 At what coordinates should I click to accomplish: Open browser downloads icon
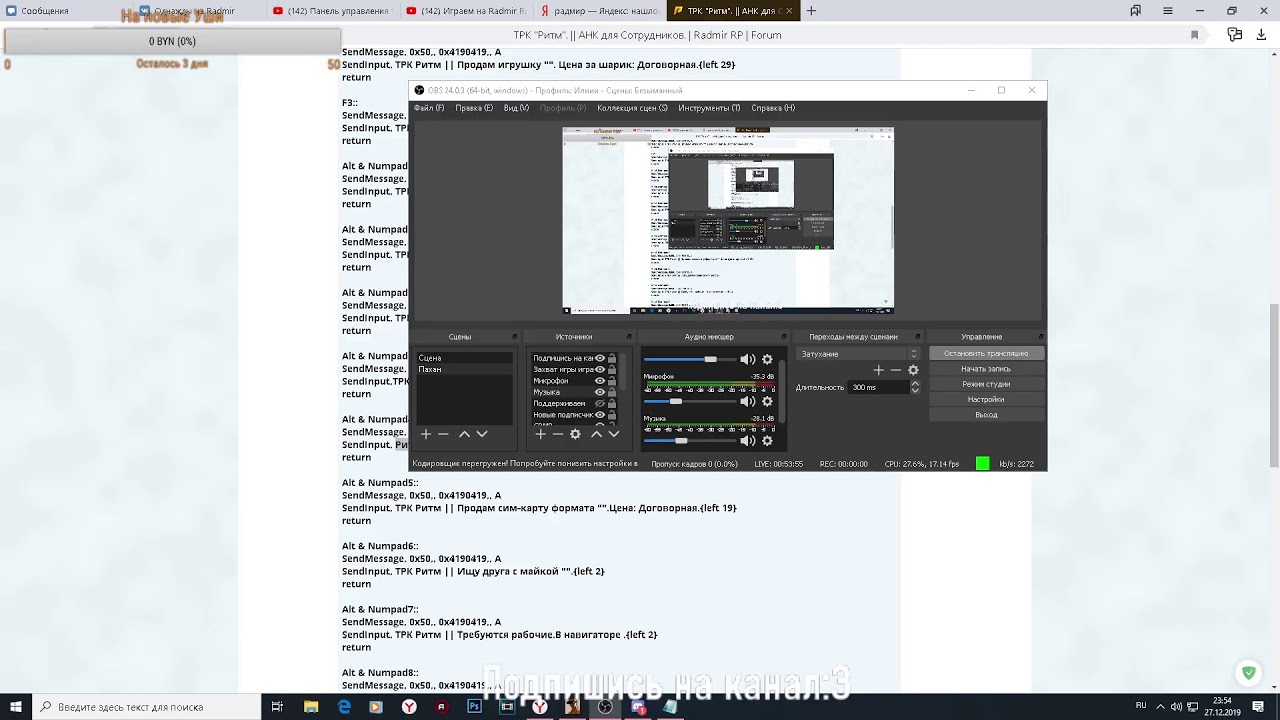click(x=1261, y=35)
